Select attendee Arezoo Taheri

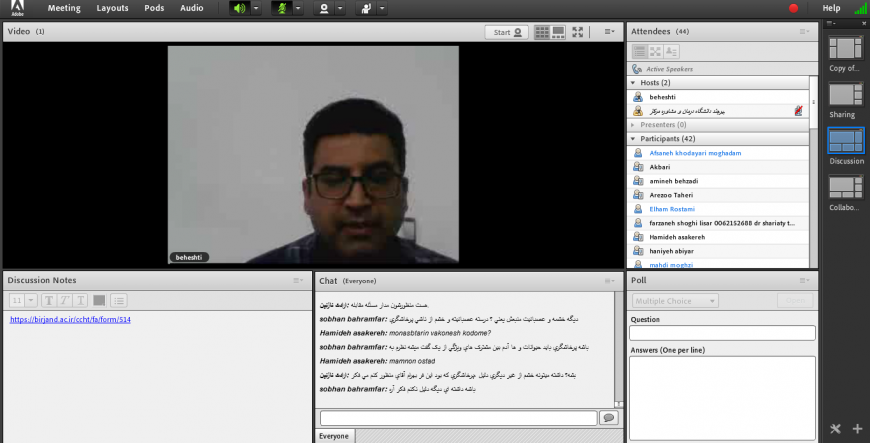coord(718,195)
